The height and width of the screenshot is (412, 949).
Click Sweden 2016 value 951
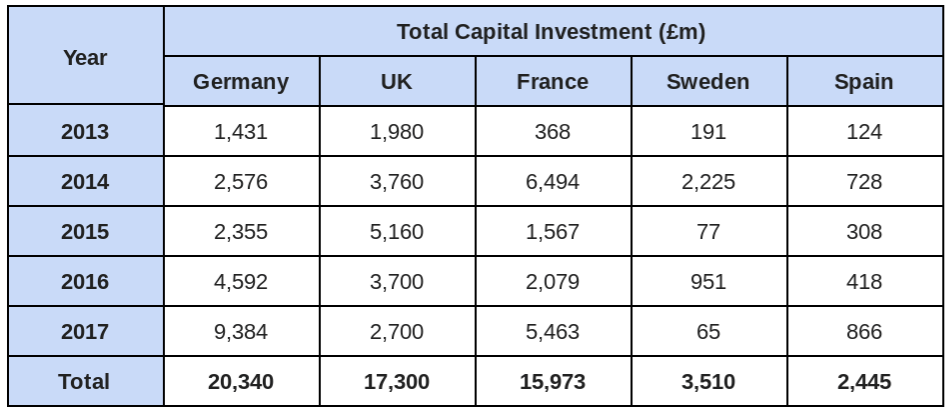click(x=709, y=281)
